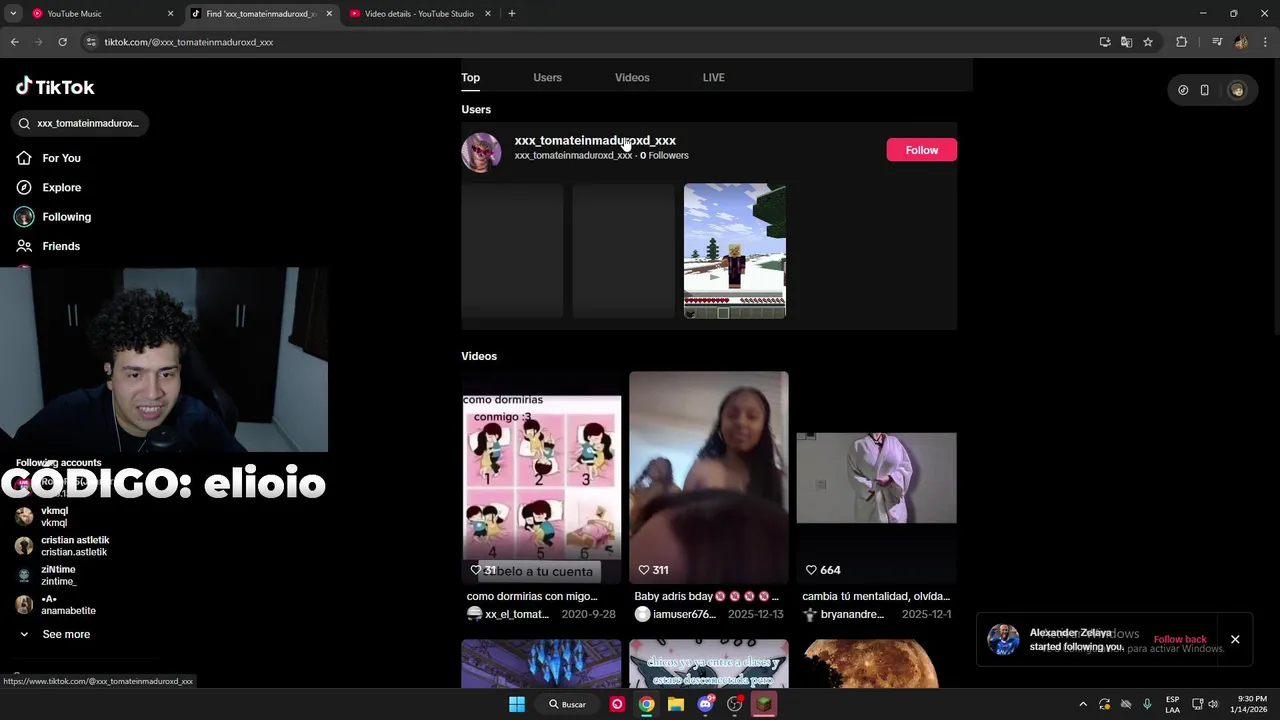1280x720 pixels.
Task: Show hidden system tray icons
Action: click(x=1083, y=704)
